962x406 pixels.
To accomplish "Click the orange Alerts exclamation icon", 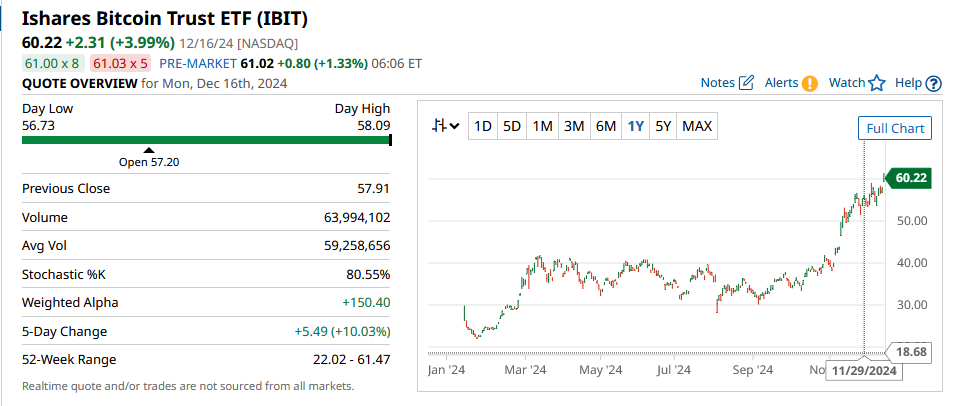I will coord(810,83).
